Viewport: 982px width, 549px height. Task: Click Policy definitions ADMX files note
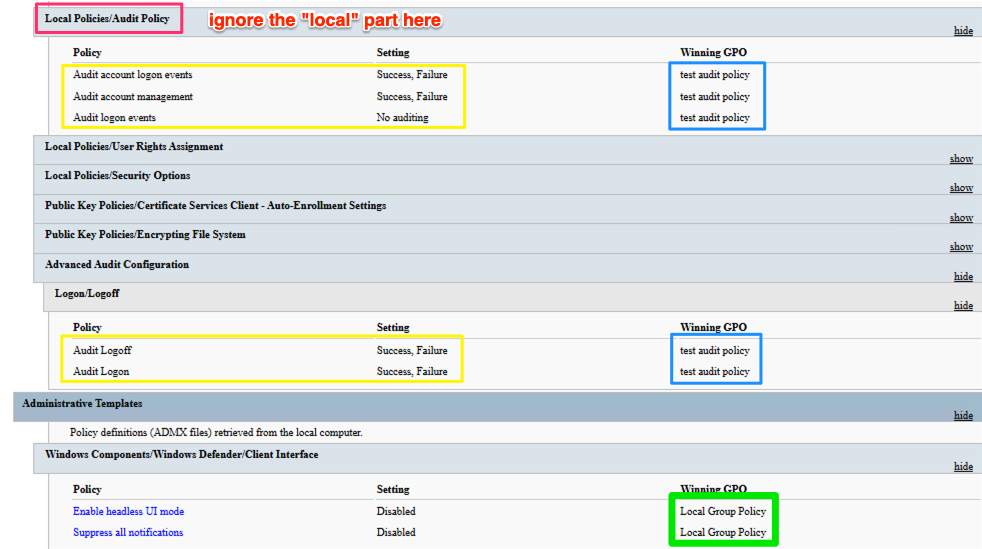[216, 433]
